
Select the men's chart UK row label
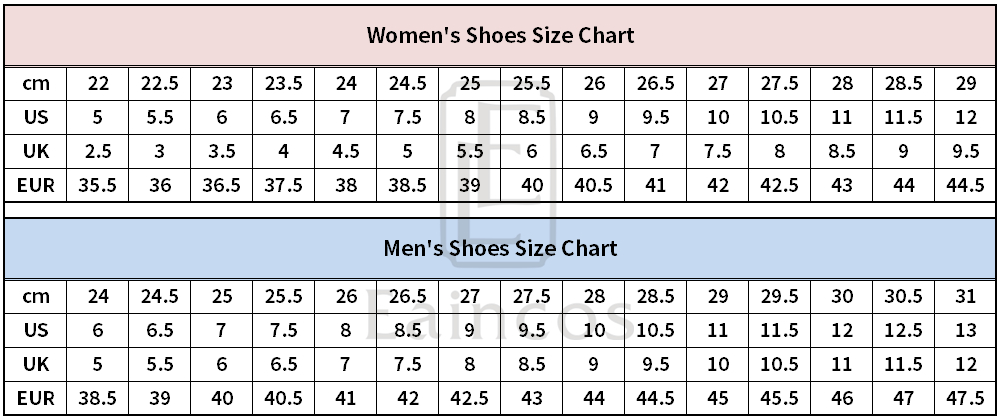[x=36, y=364]
